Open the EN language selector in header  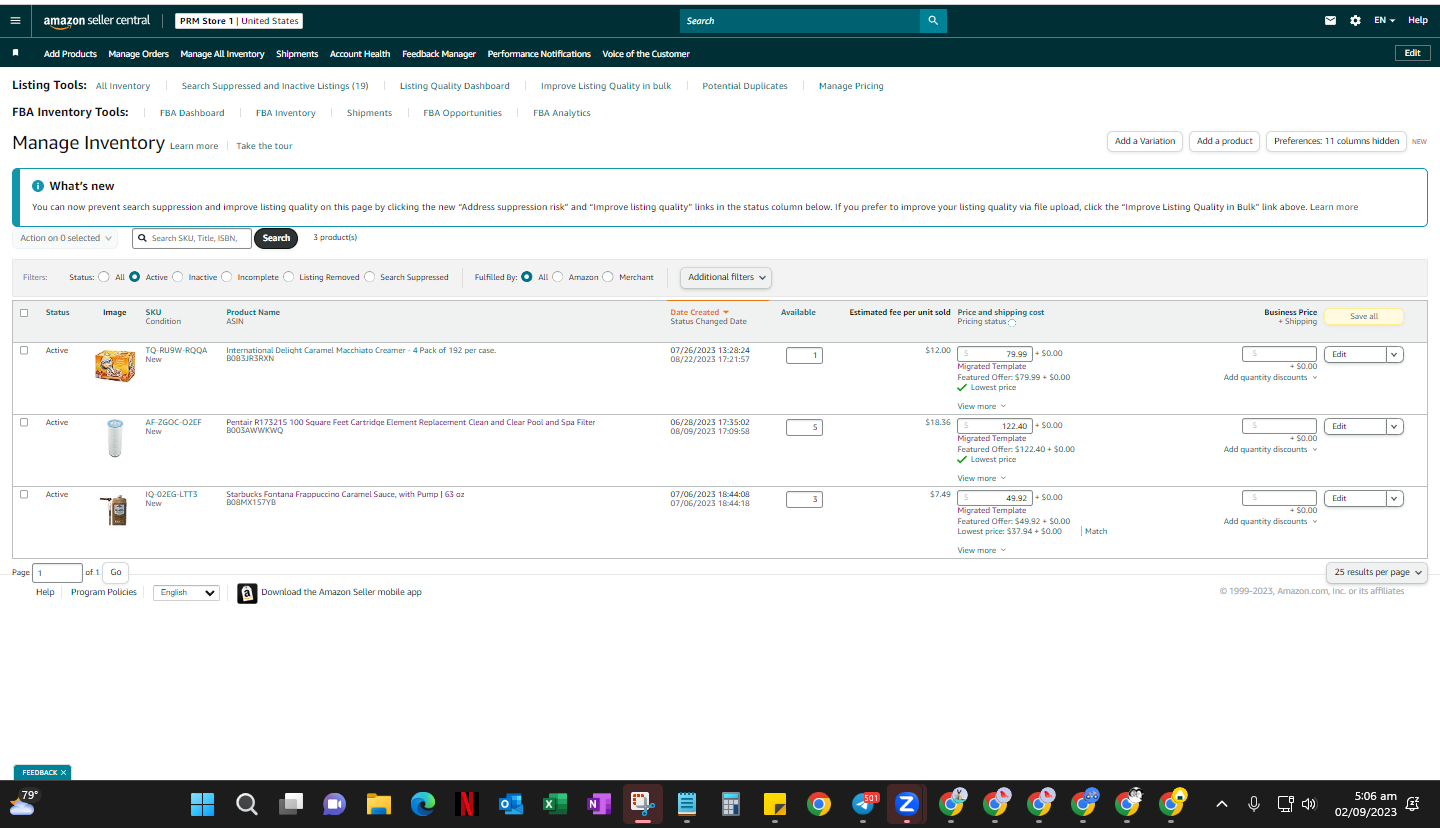1384,20
